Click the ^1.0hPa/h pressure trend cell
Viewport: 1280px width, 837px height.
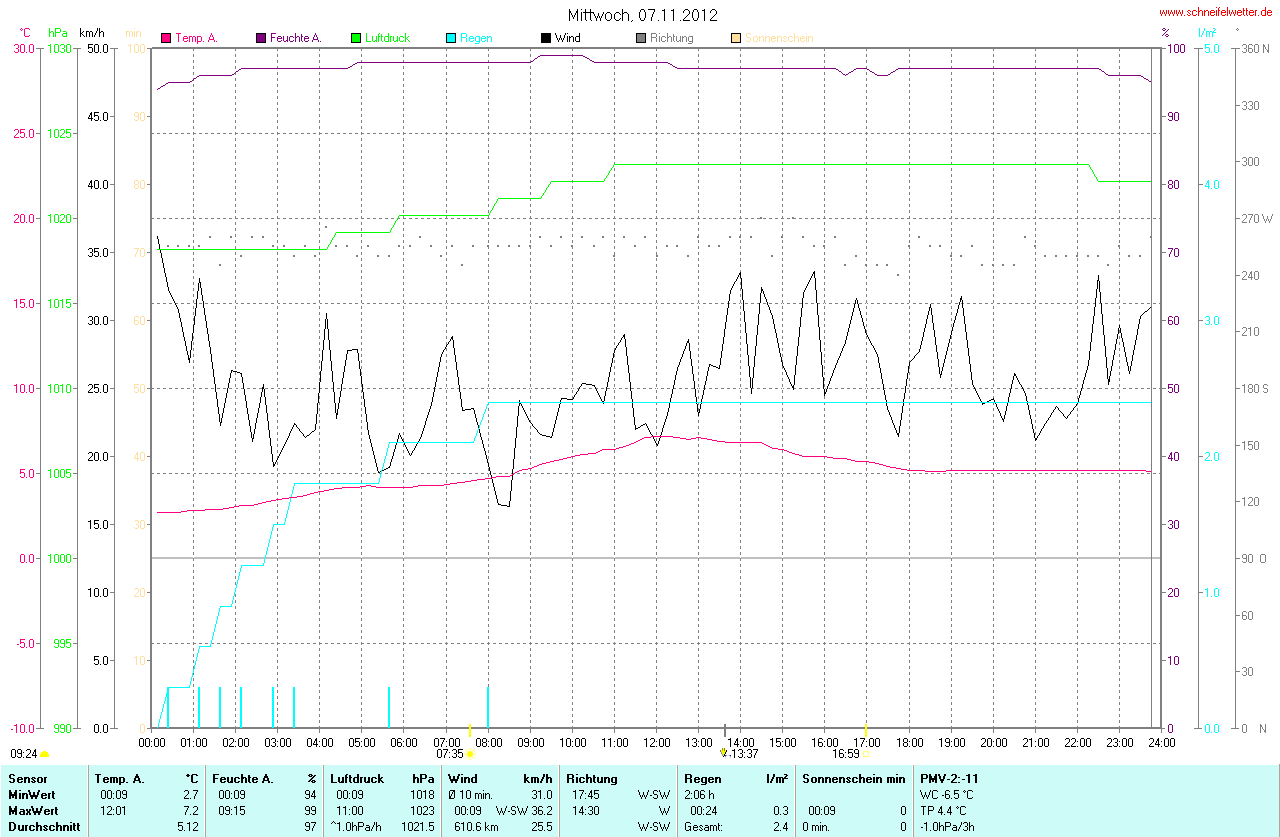(357, 827)
